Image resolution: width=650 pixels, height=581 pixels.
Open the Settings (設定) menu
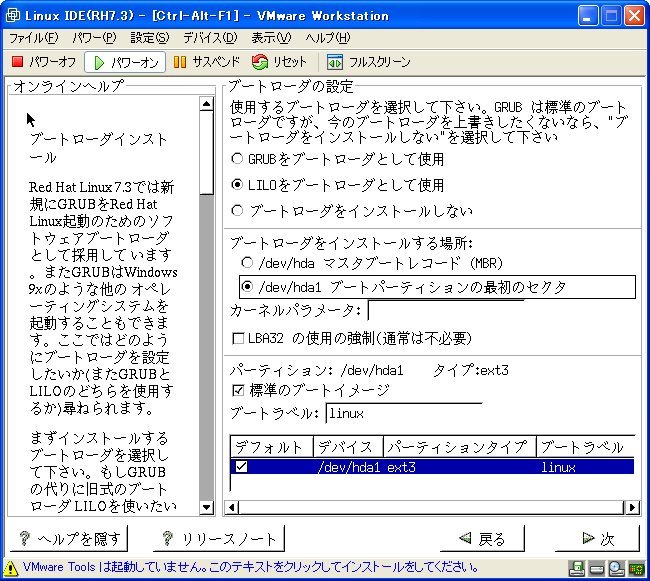click(x=150, y=38)
